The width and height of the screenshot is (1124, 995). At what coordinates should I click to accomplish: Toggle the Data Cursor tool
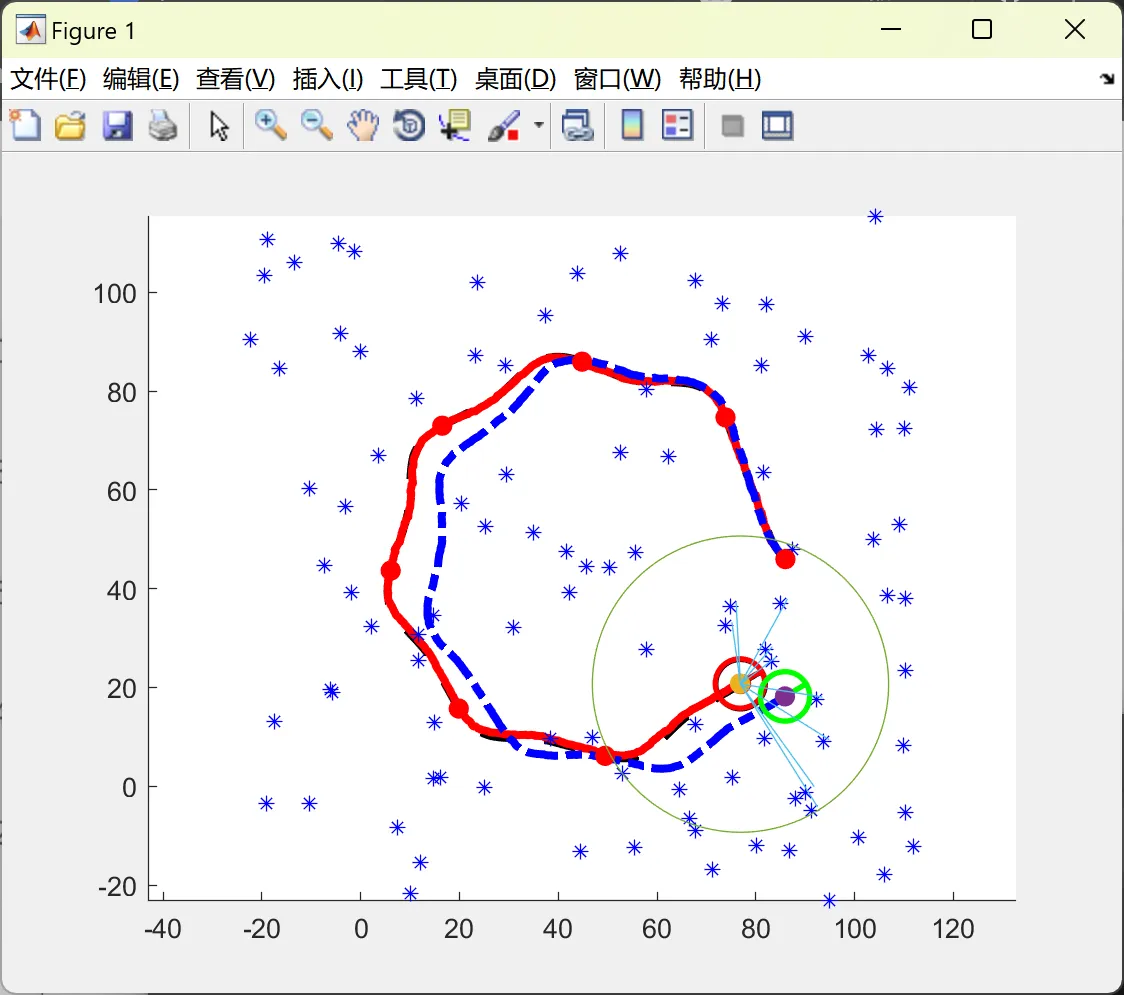tap(455, 125)
